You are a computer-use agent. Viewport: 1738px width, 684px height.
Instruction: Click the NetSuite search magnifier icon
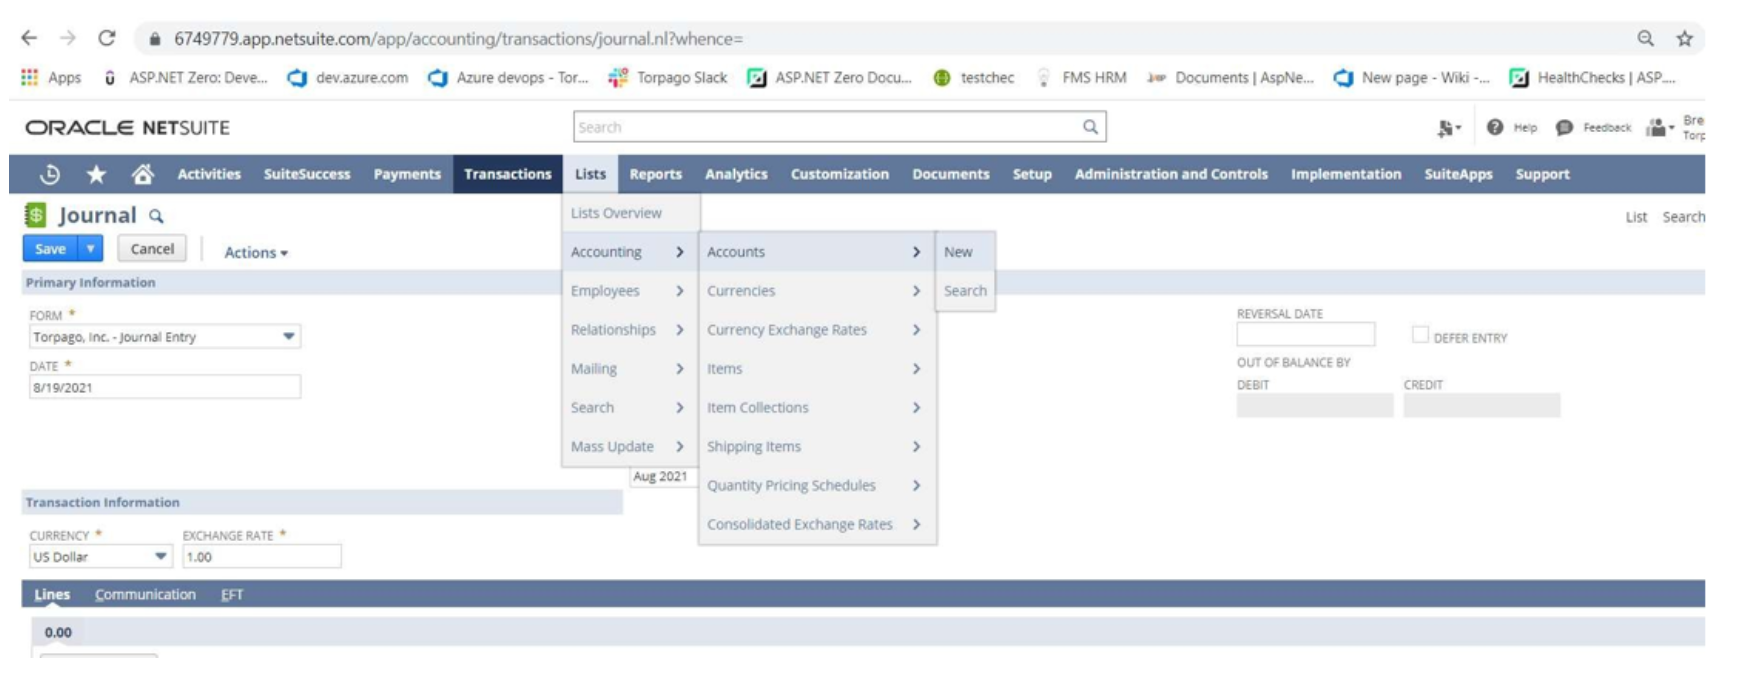(1090, 127)
